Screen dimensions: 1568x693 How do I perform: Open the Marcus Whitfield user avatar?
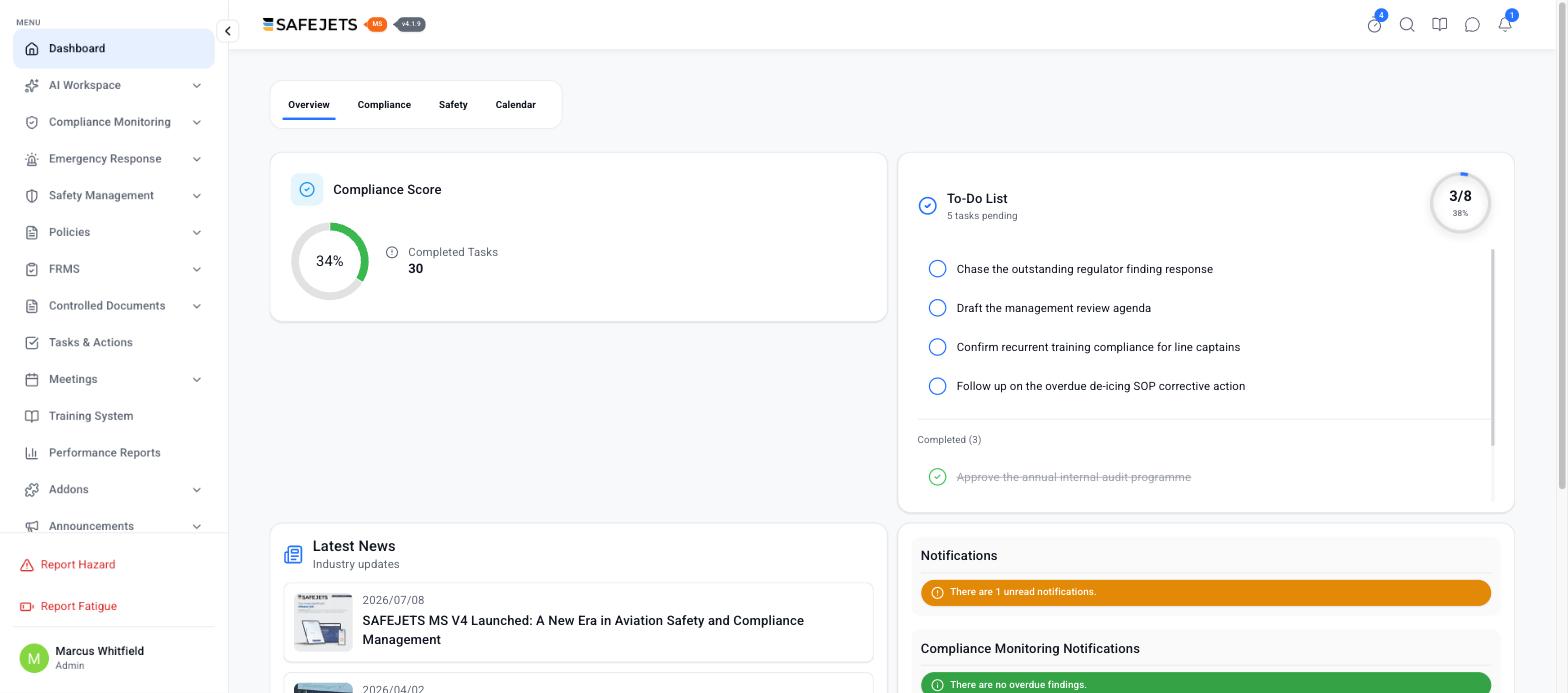(x=34, y=658)
